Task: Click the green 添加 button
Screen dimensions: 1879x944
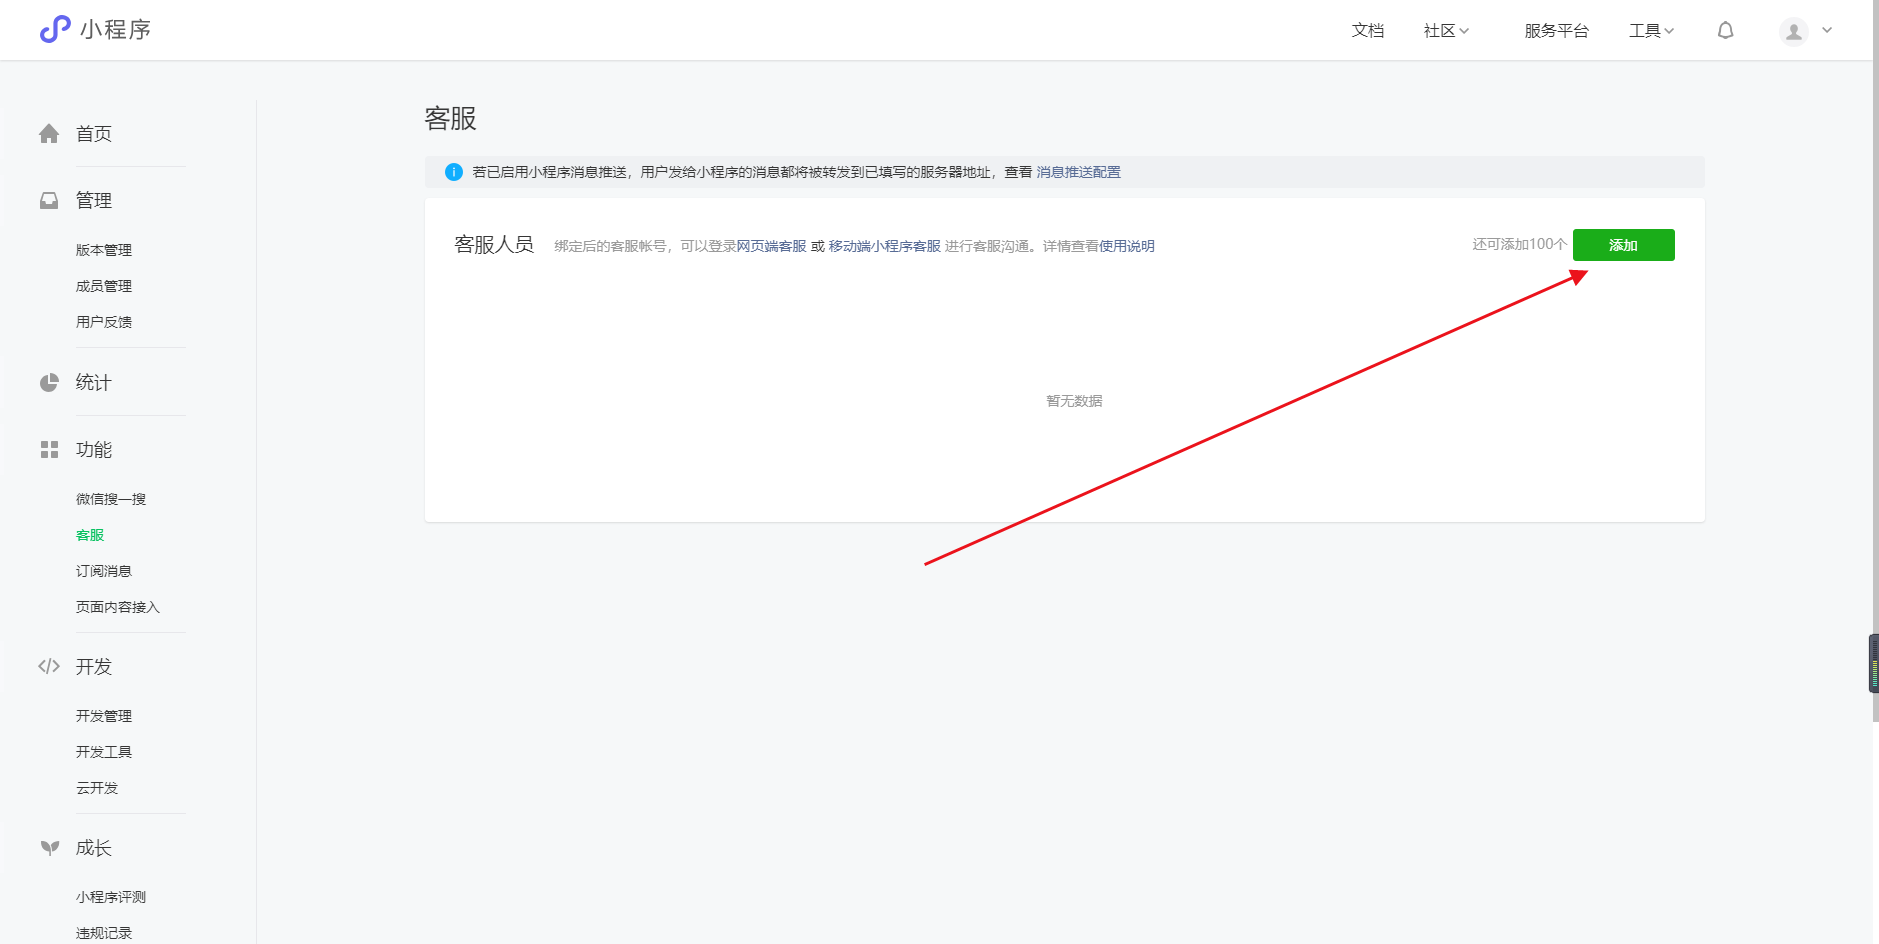Action: (x=1623, y=245)
